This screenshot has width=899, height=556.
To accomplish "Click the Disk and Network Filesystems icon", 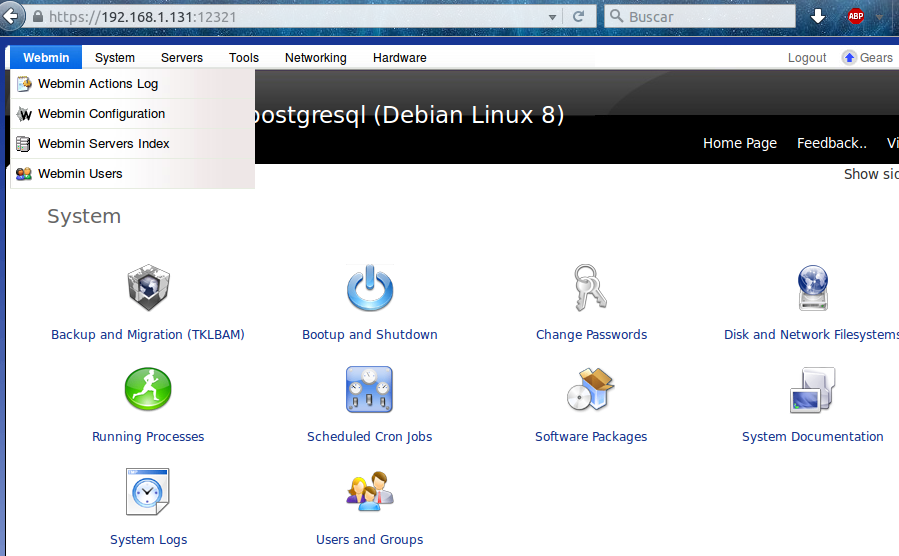I will [x=812, y=289].
